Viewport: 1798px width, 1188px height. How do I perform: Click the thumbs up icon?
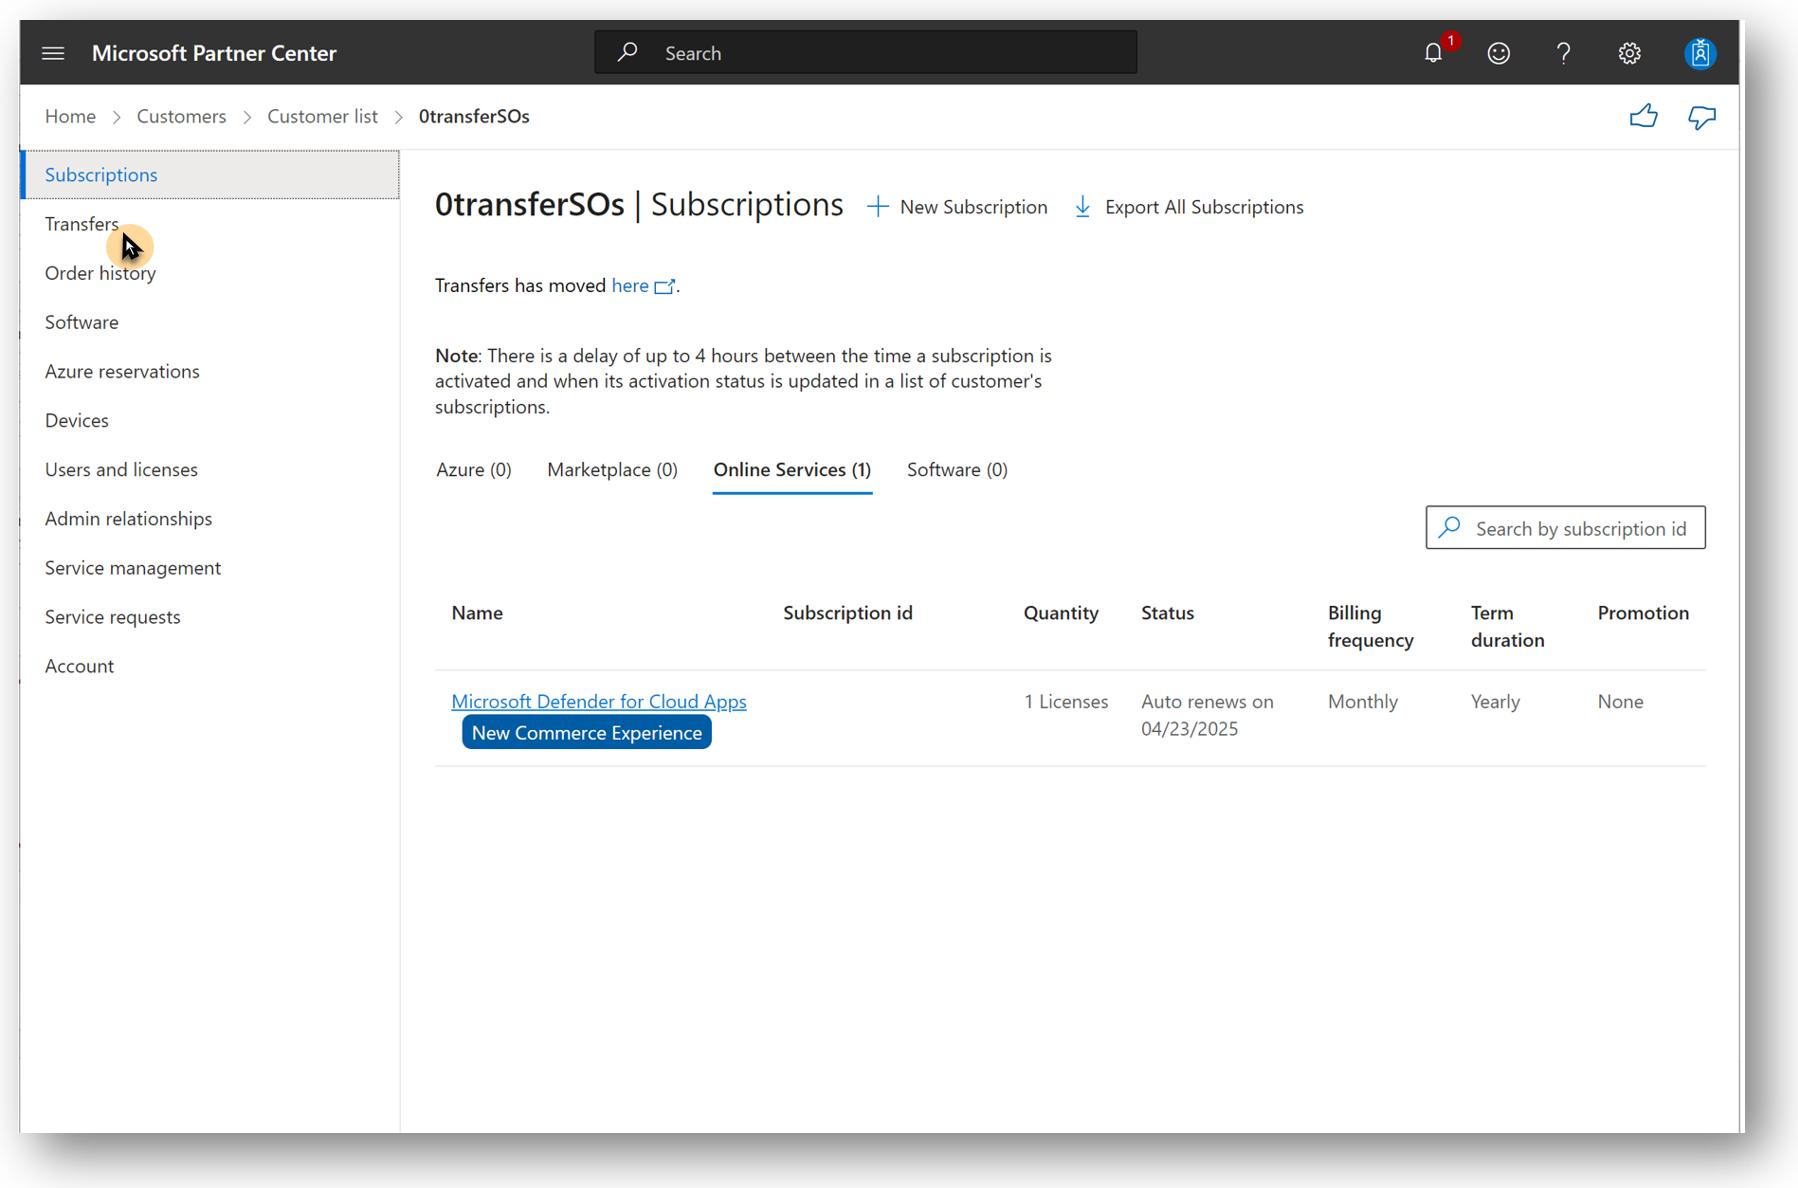(x=1643, y=117)
